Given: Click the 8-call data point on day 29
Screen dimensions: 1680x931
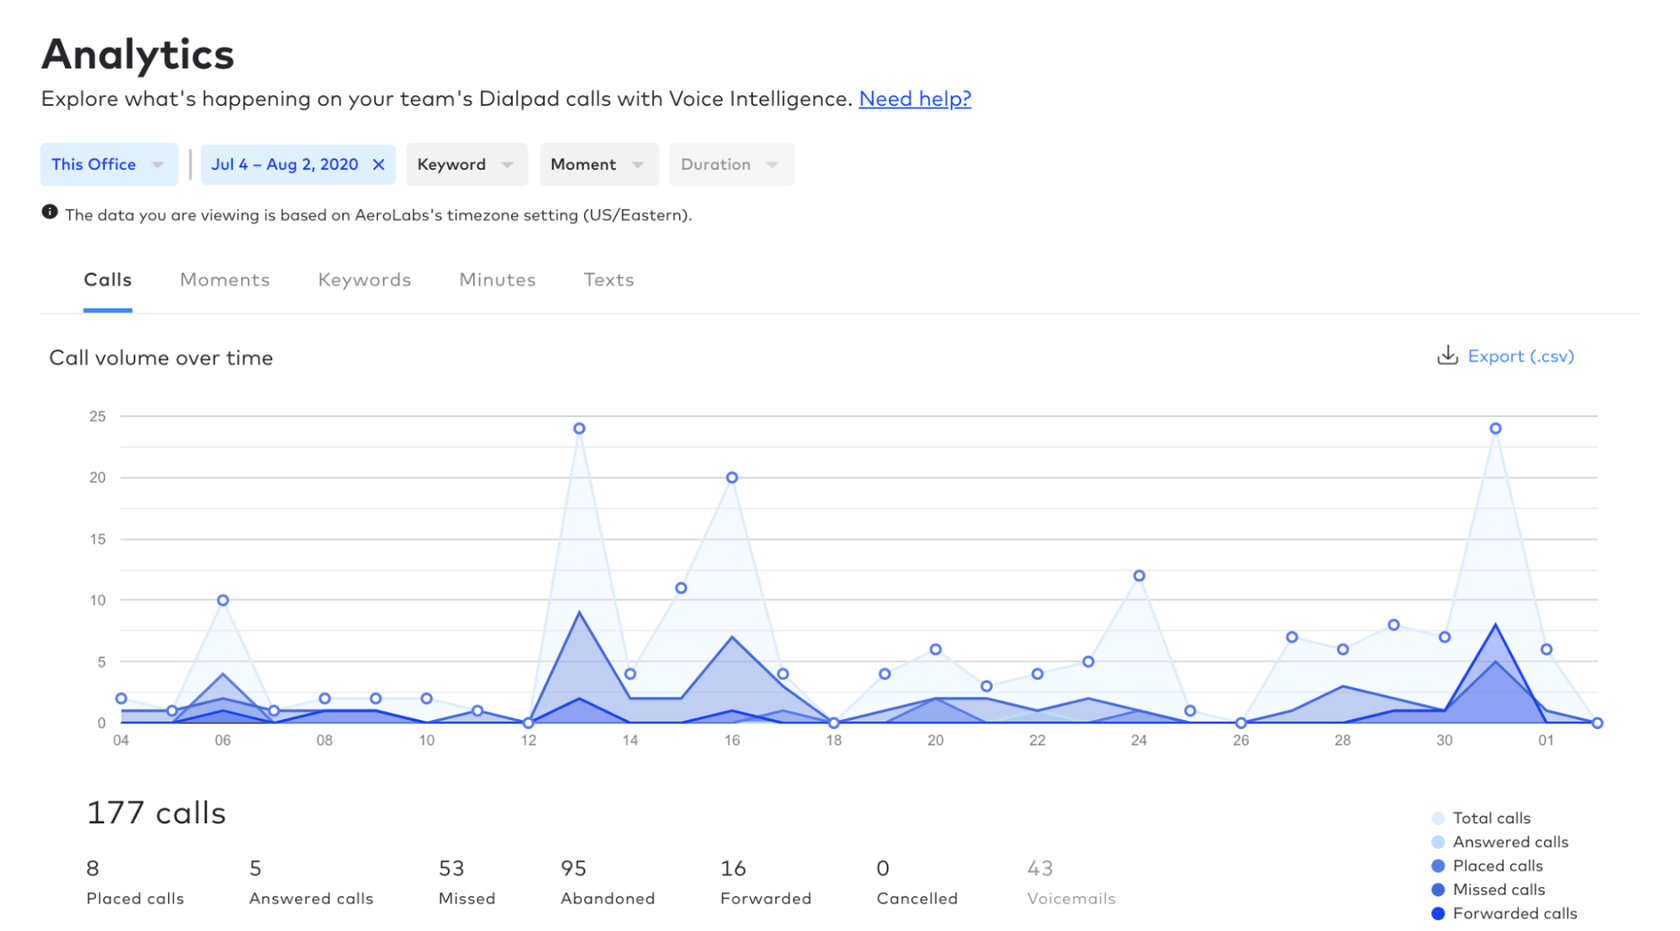Looking at the screenshot, I should [1394, 625].
